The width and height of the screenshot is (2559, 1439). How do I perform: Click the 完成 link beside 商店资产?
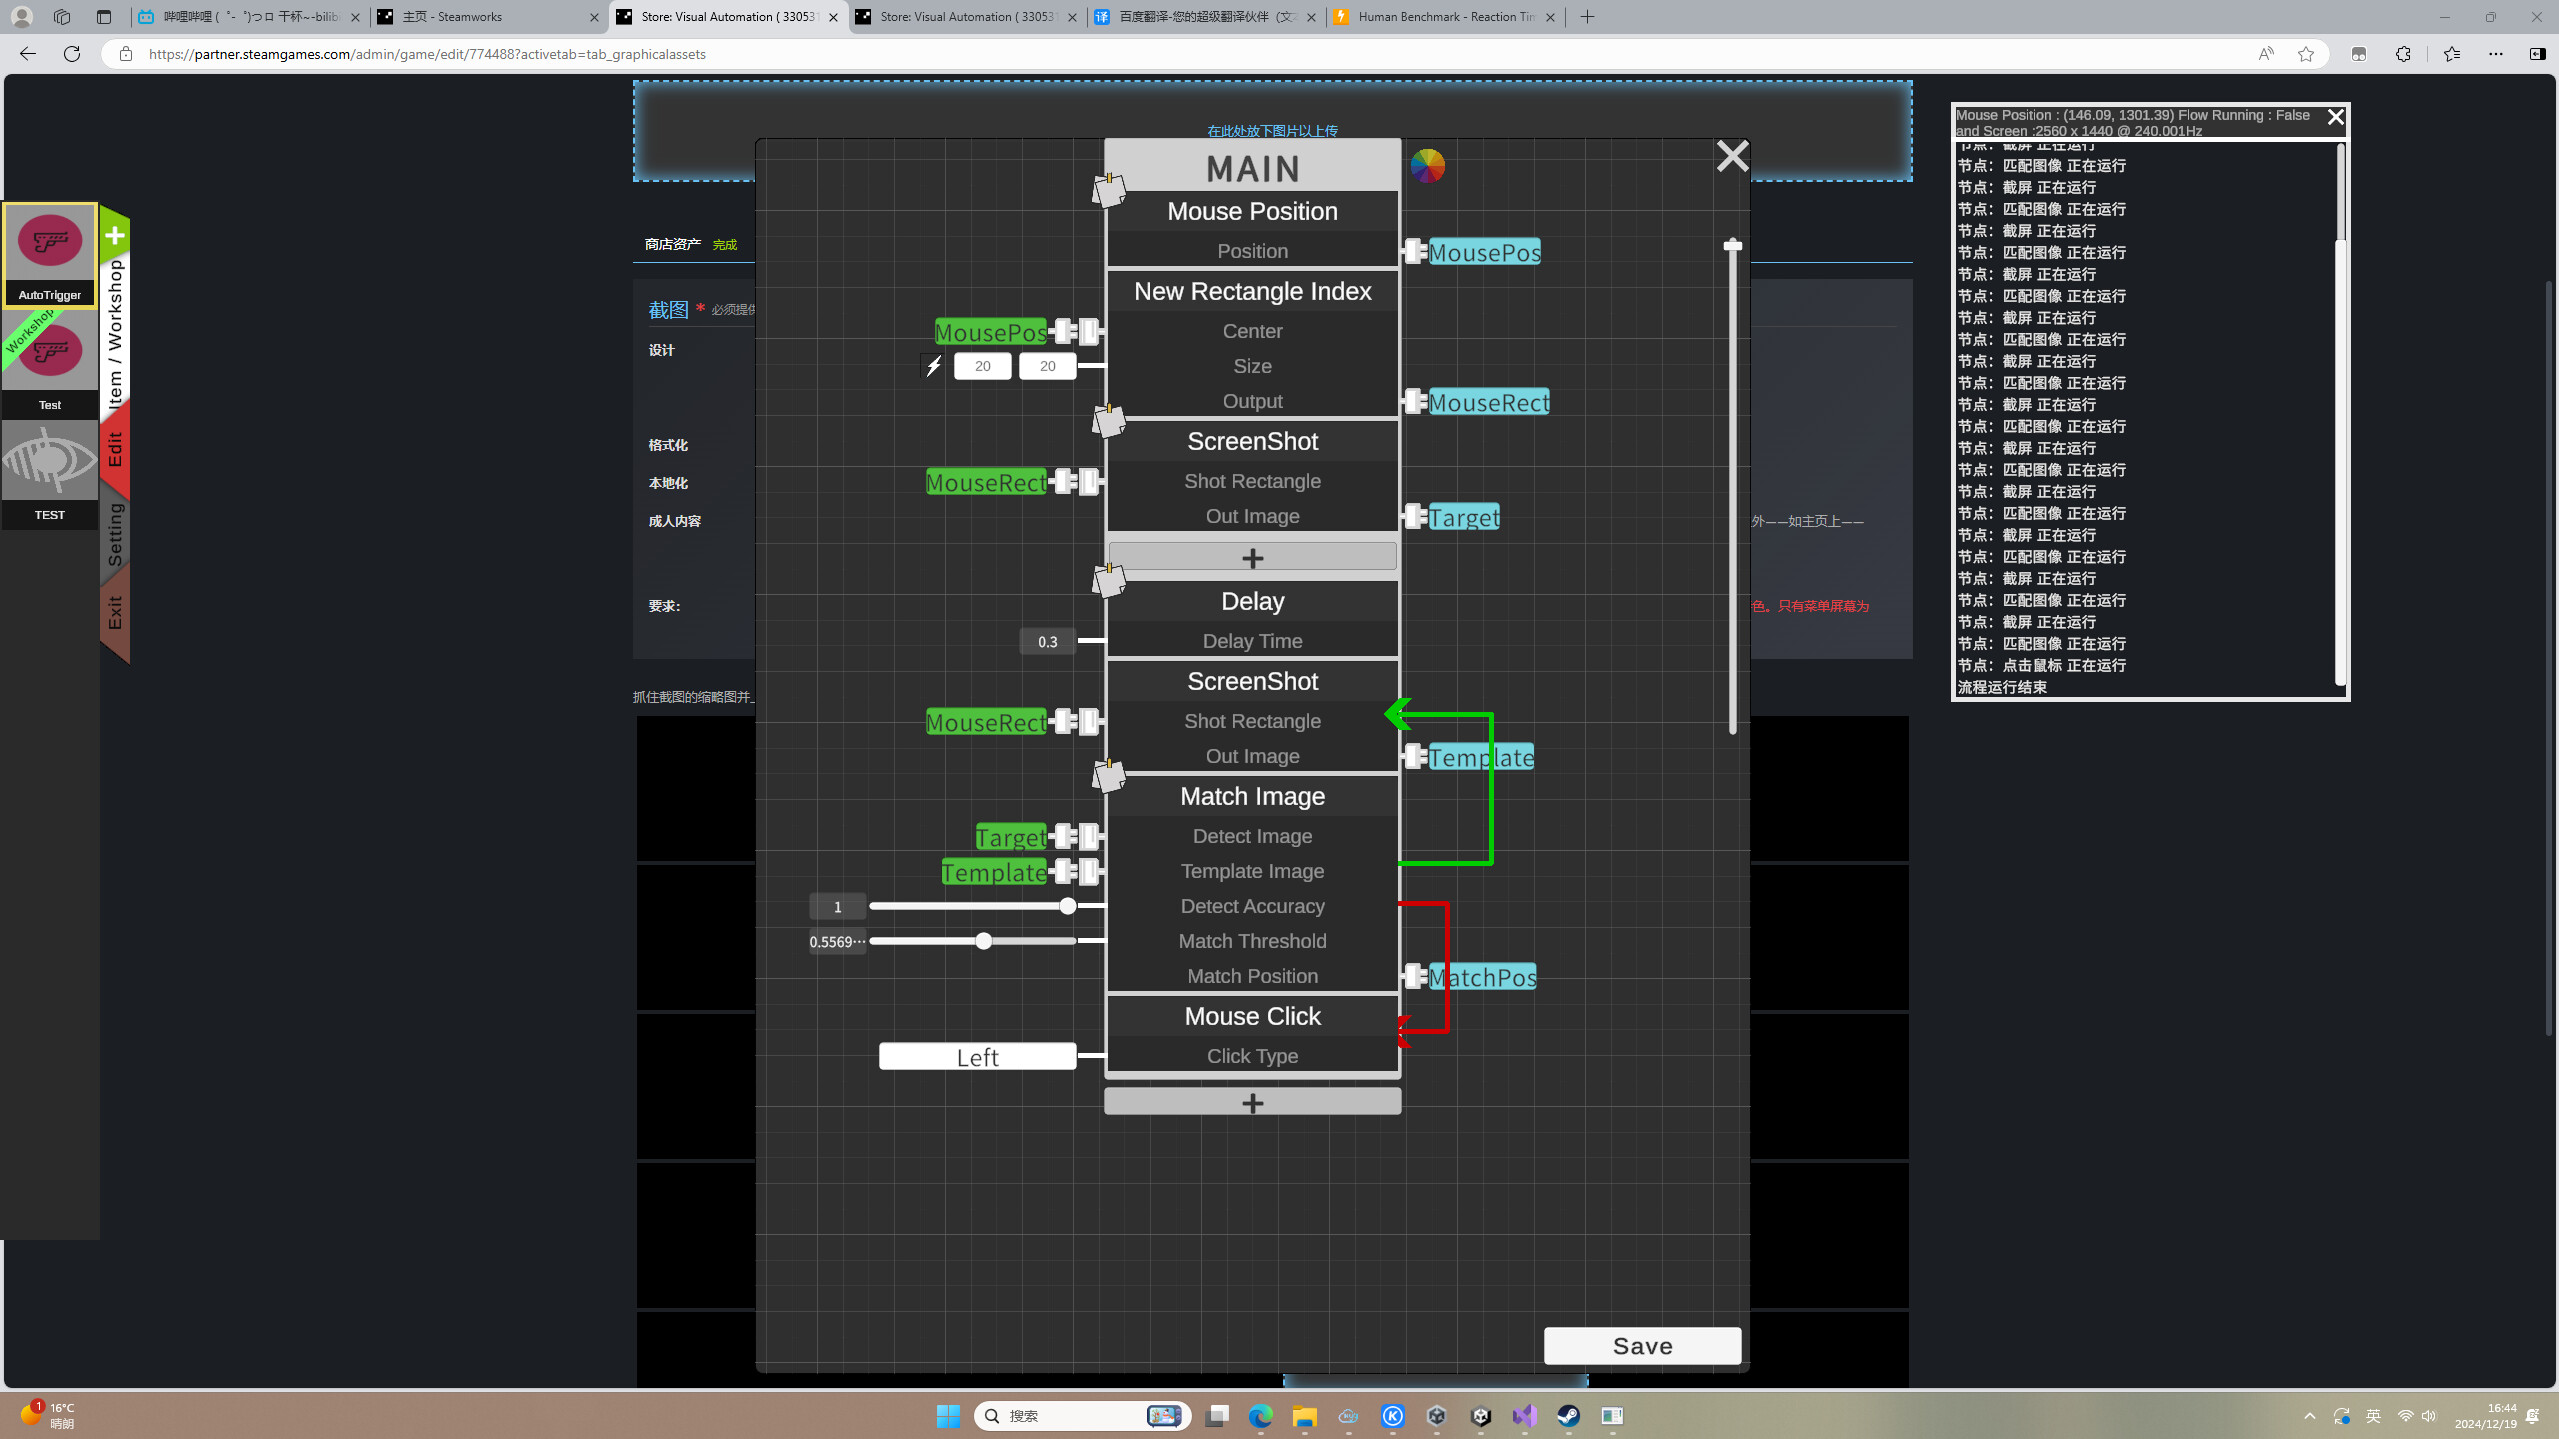(x=723, y=243)
